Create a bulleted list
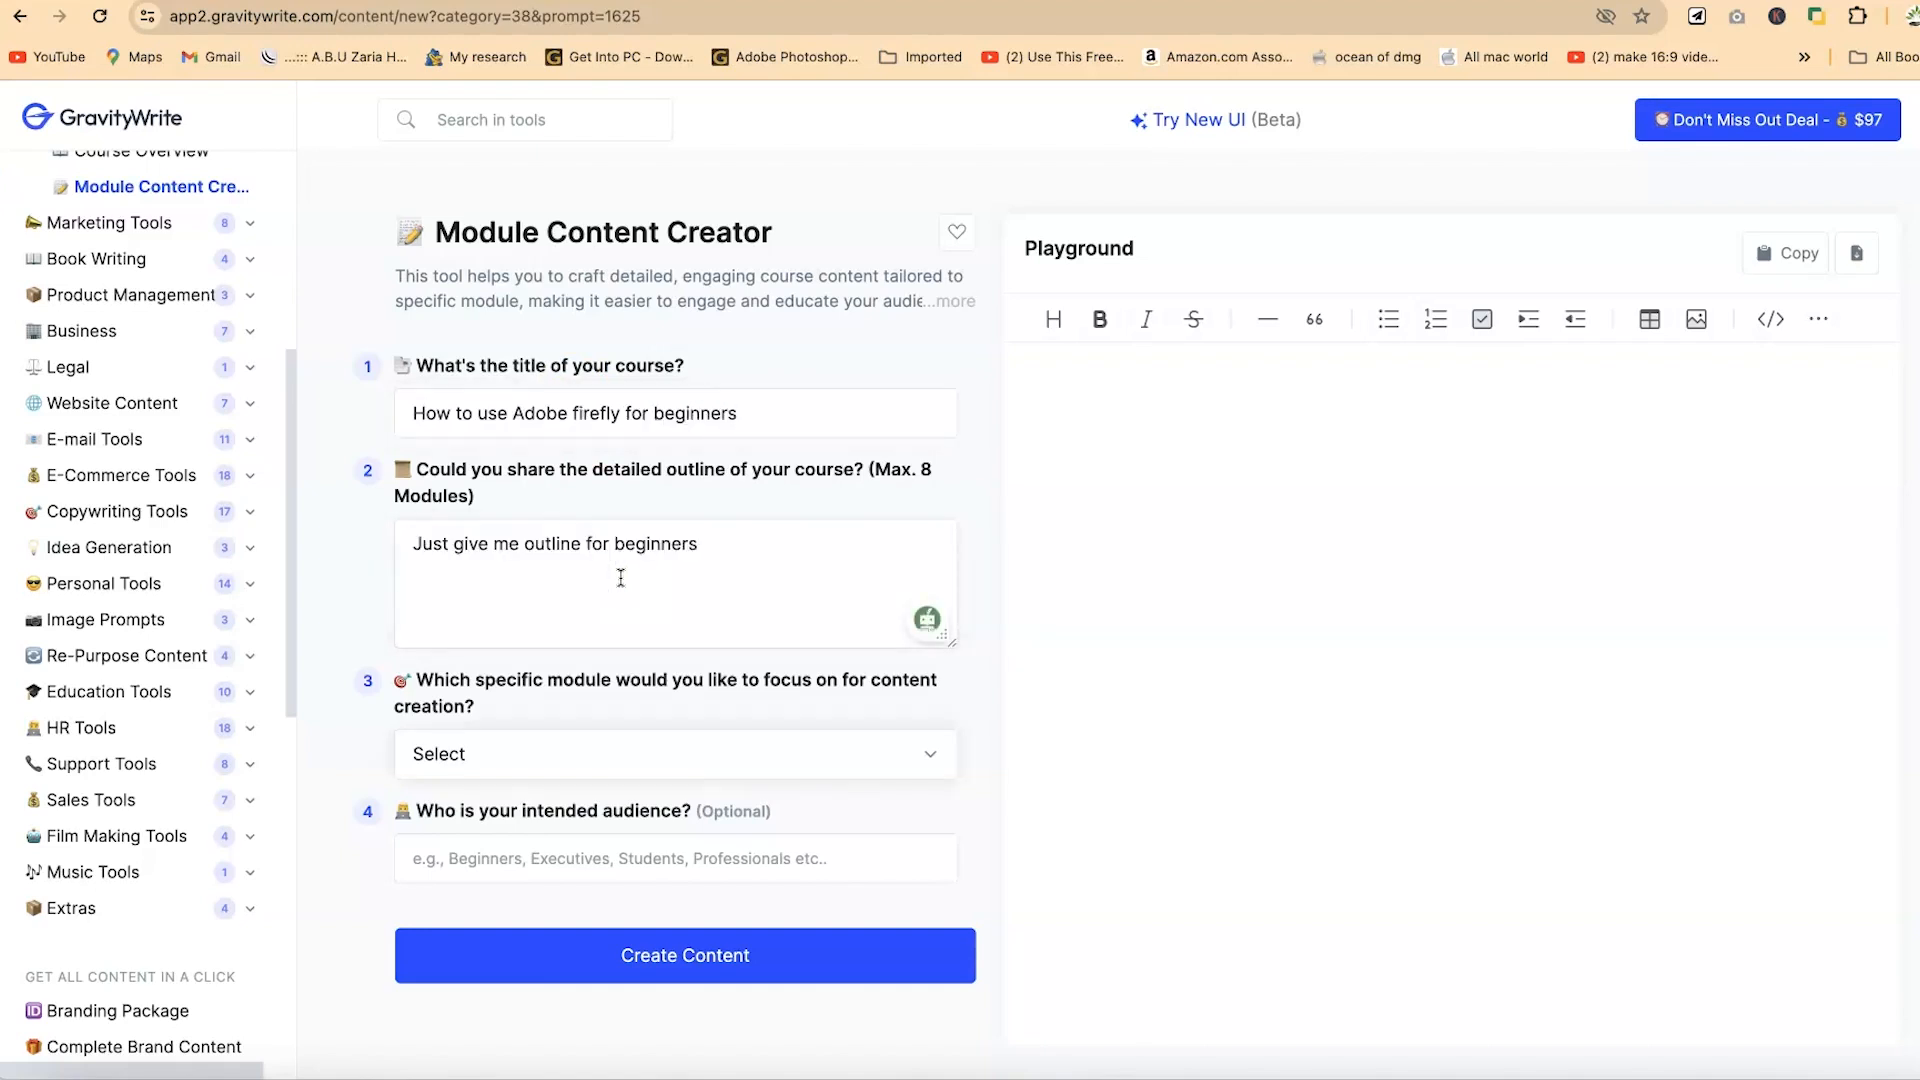 coord(1388,319)
